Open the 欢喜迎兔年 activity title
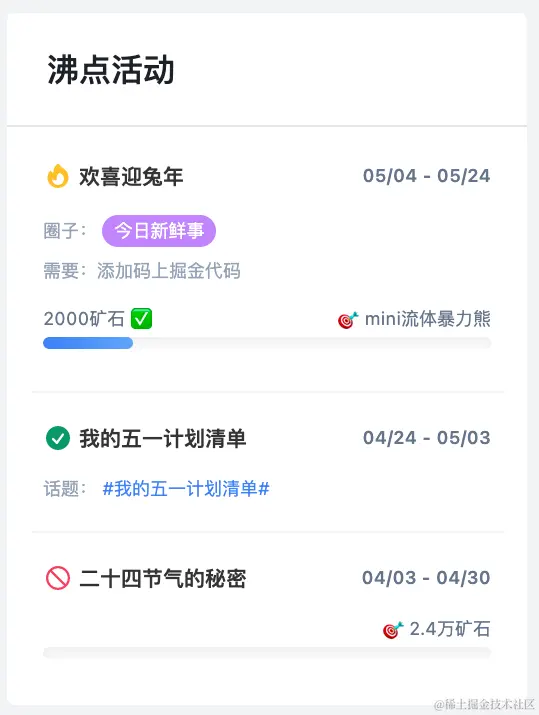 [131, 176]
